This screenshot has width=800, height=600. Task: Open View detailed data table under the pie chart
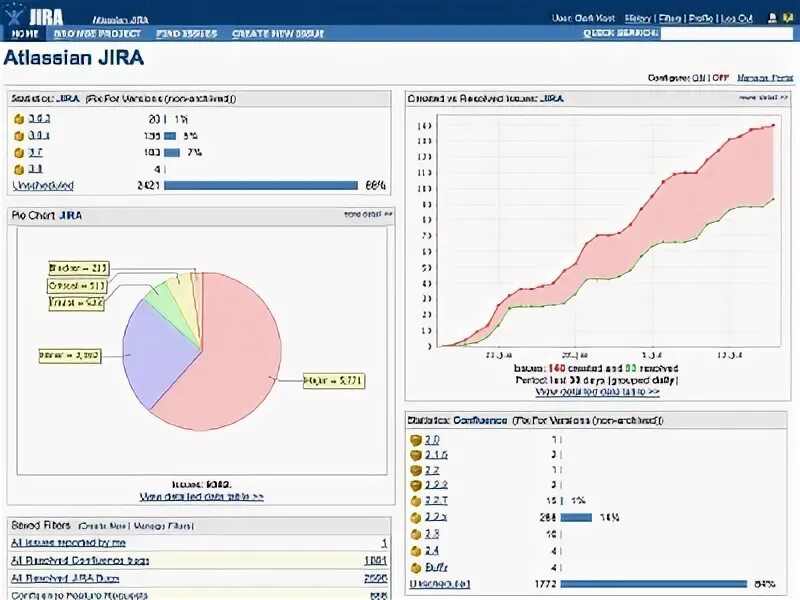202,496
